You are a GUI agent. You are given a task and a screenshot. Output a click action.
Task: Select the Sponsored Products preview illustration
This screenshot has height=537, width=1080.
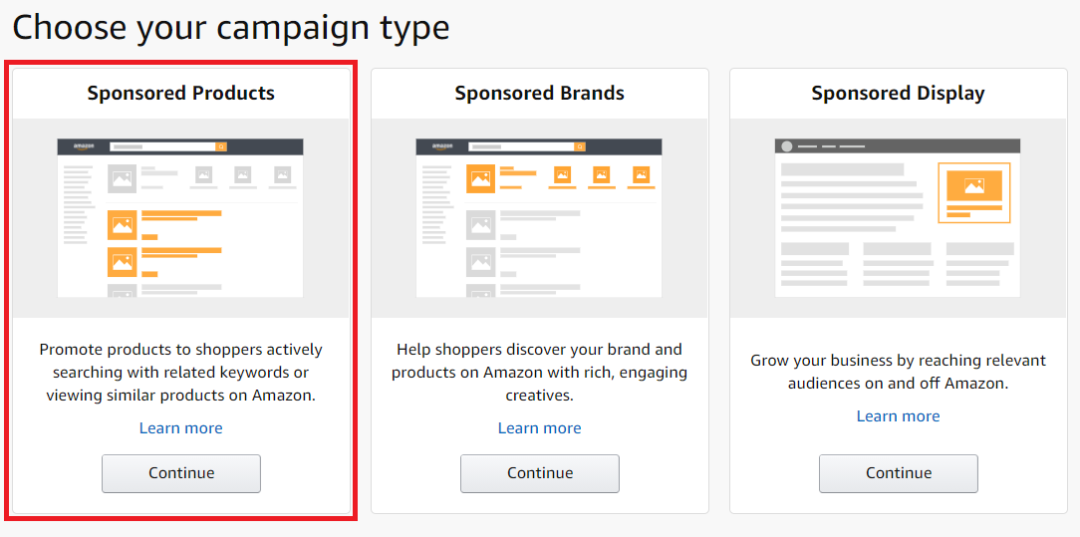[181, 218]
